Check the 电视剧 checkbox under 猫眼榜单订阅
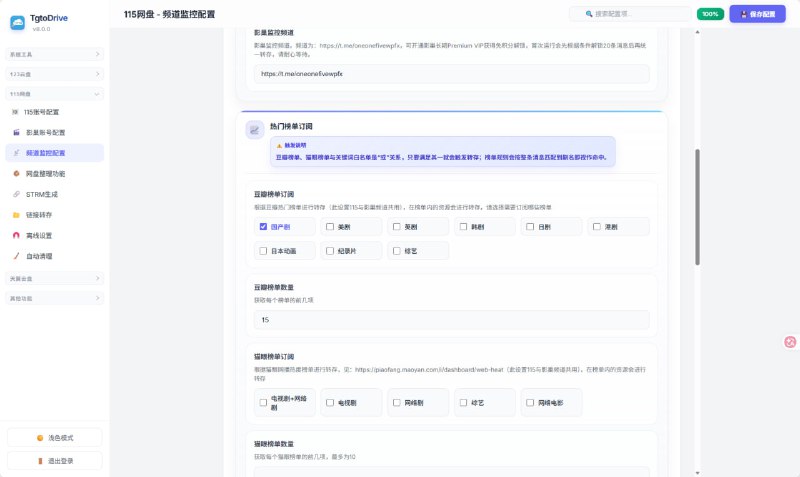Screen dimensions: 800x477 click(330, 403)
